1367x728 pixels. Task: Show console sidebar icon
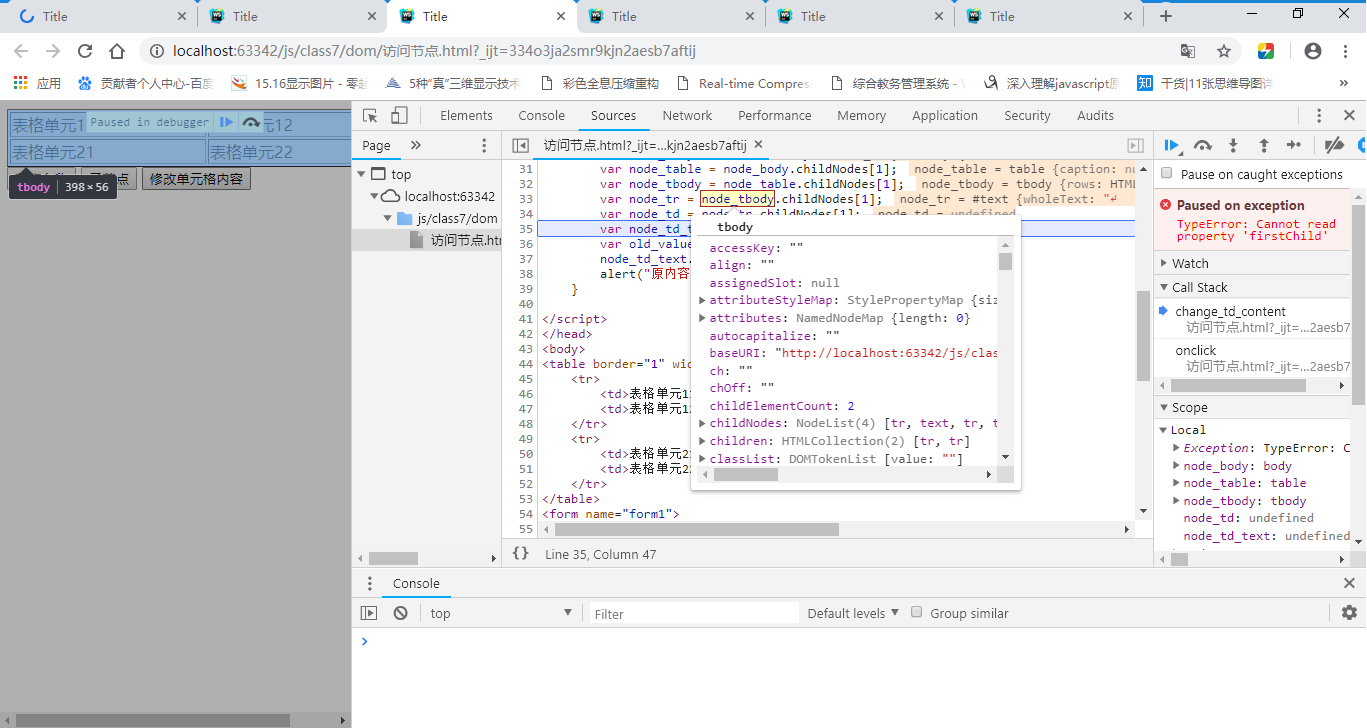pos(369,613)
